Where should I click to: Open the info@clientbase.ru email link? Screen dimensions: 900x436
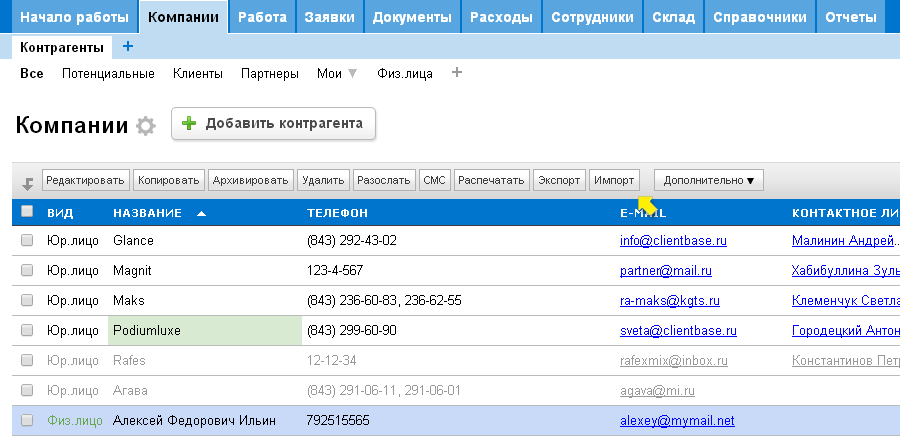click(673, 241)
